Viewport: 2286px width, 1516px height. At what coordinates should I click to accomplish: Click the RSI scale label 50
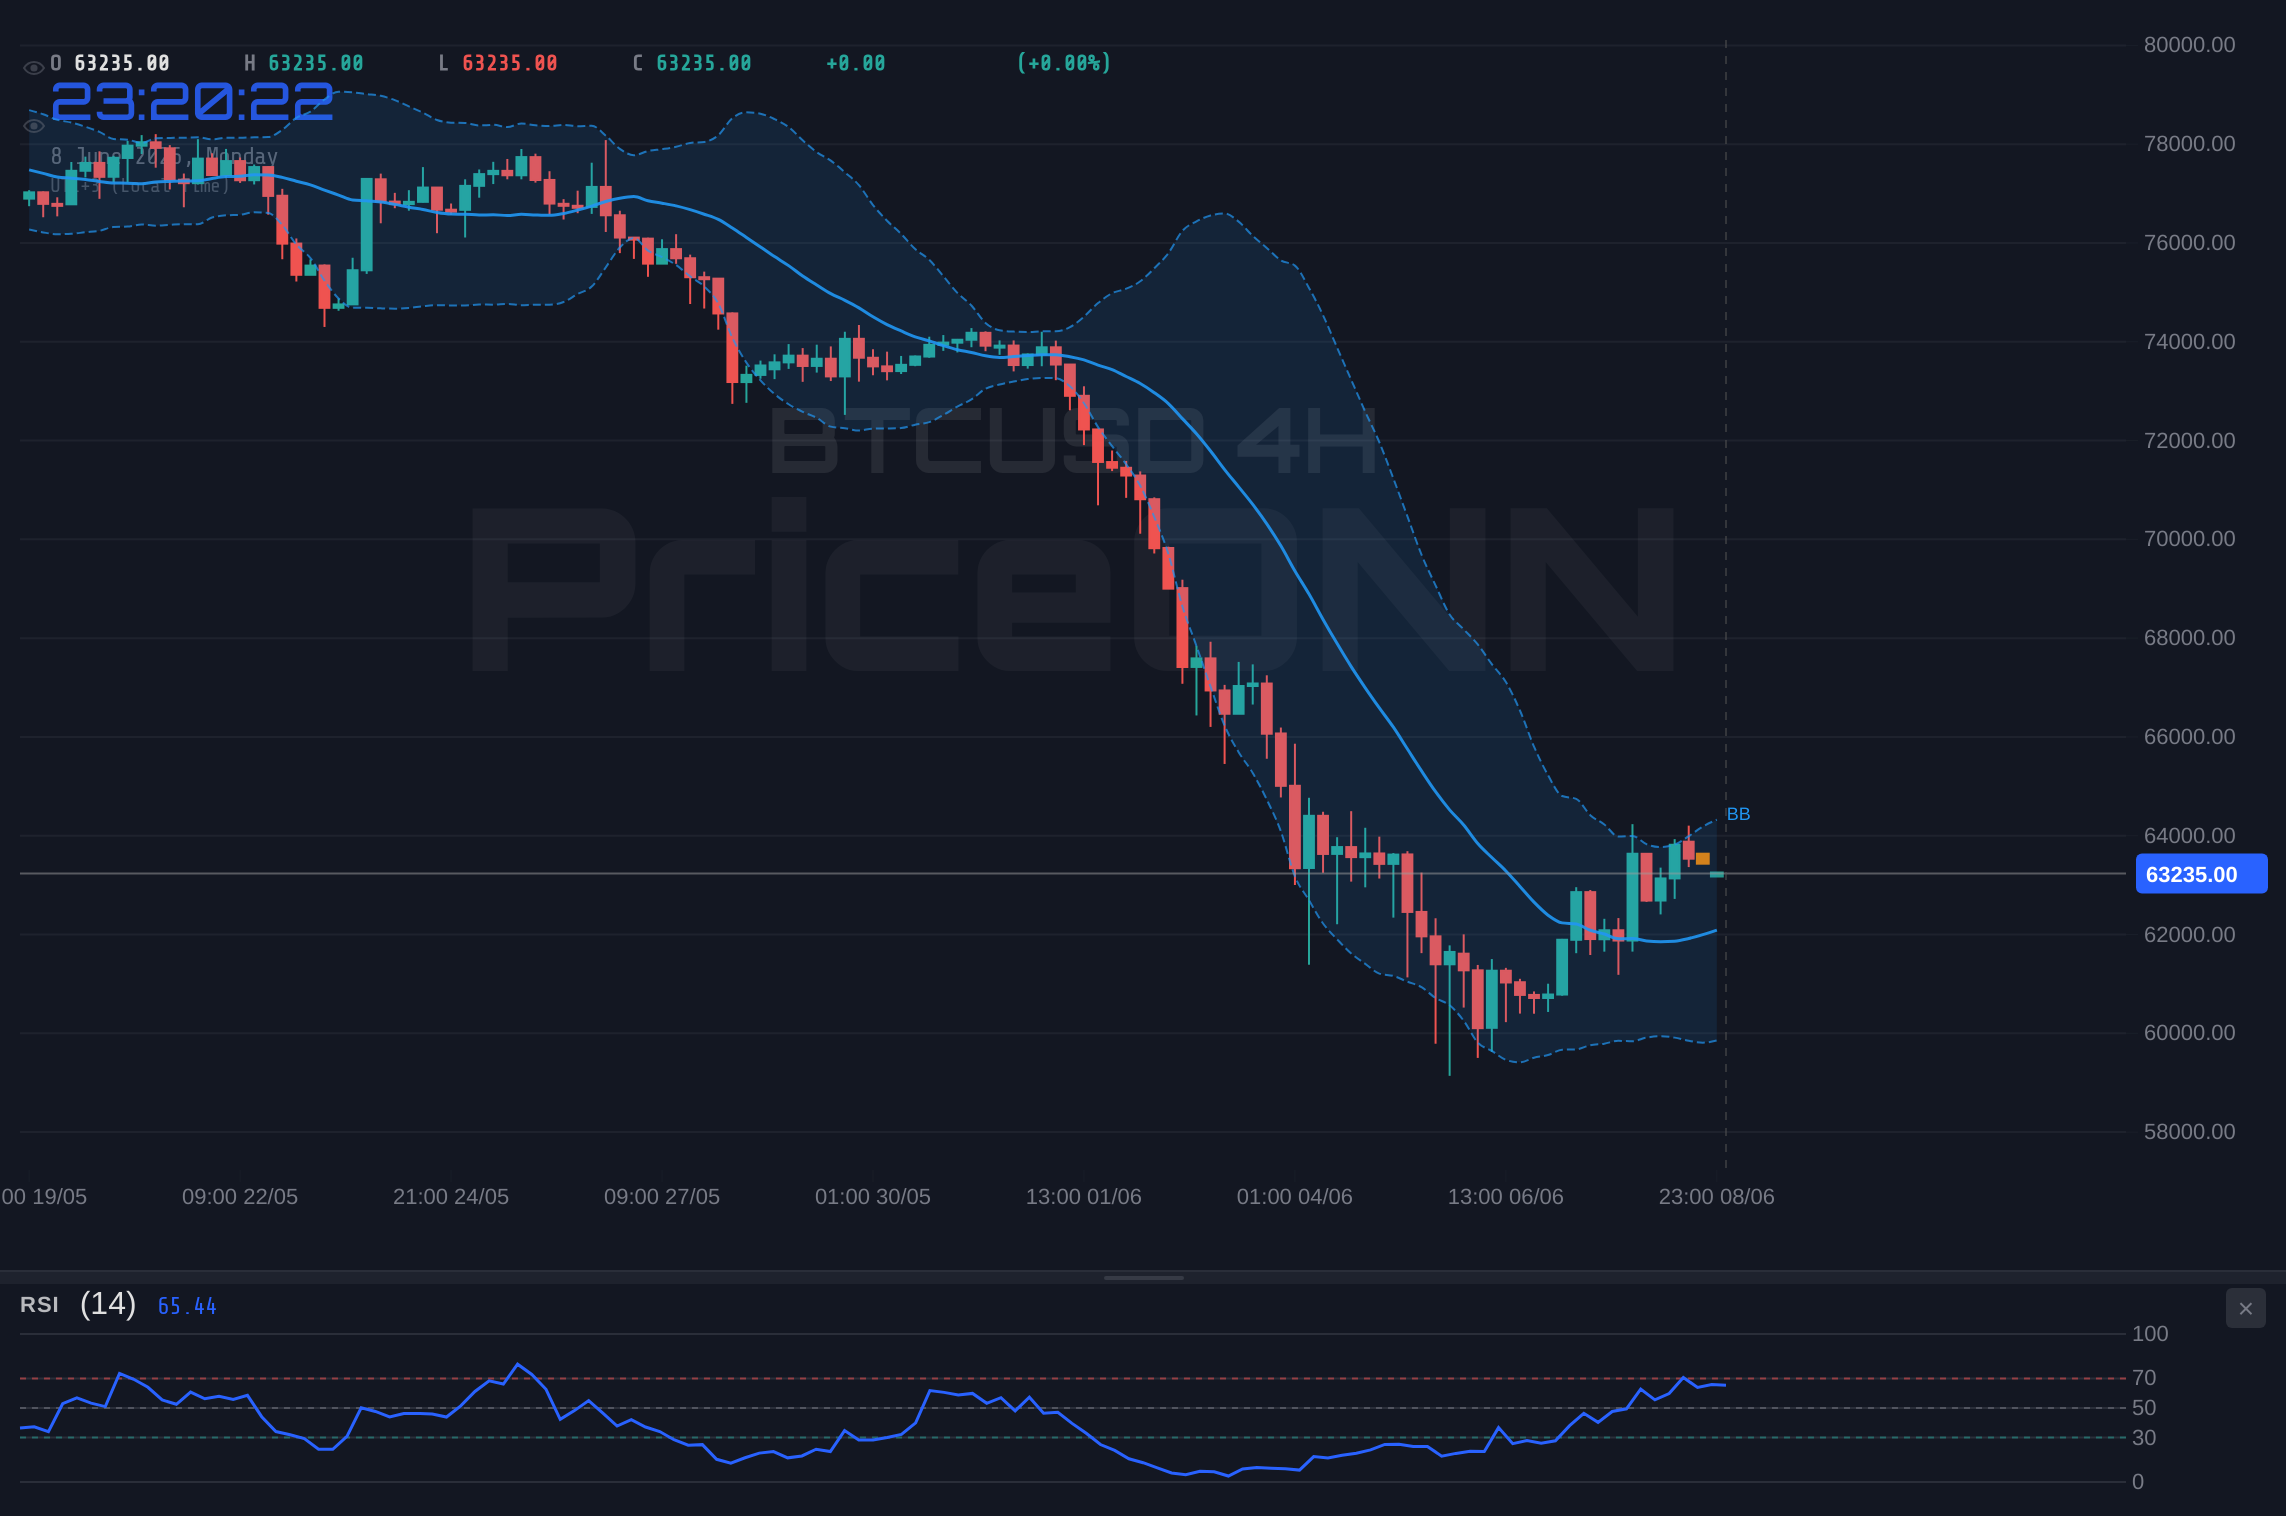point(2144,1408)
